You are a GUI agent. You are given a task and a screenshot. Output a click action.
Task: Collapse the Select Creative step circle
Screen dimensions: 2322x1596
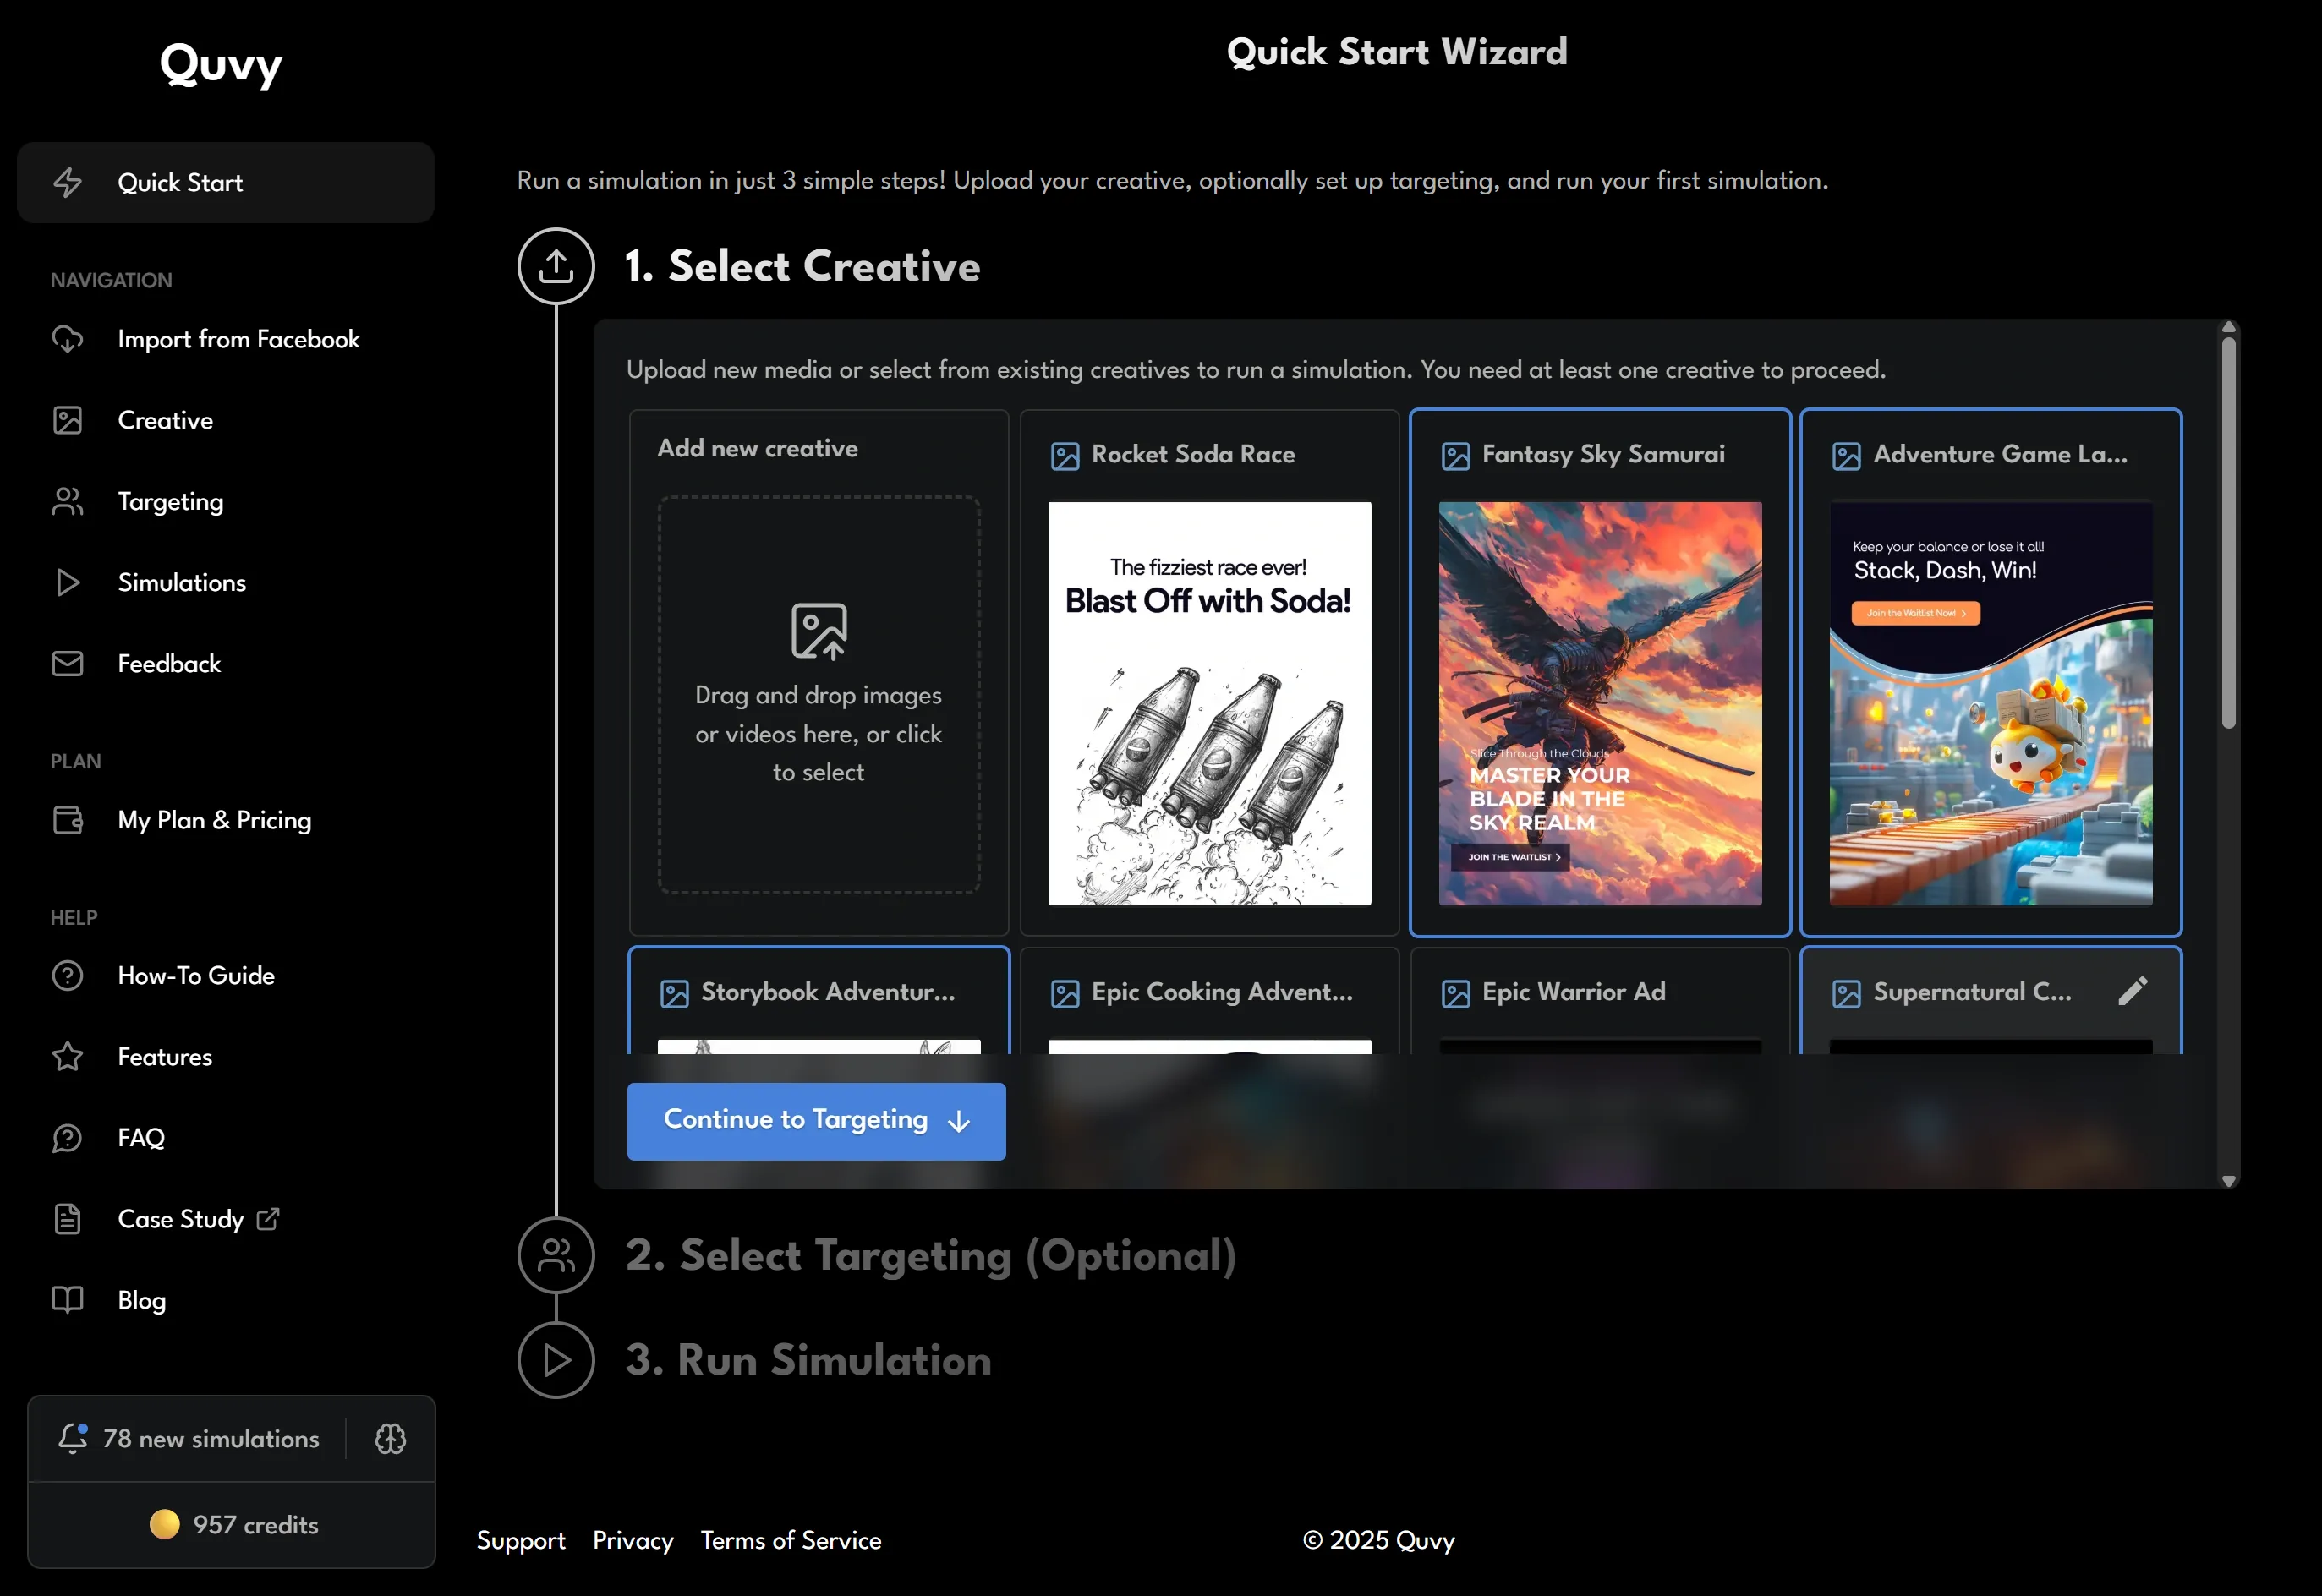(555, 266)
